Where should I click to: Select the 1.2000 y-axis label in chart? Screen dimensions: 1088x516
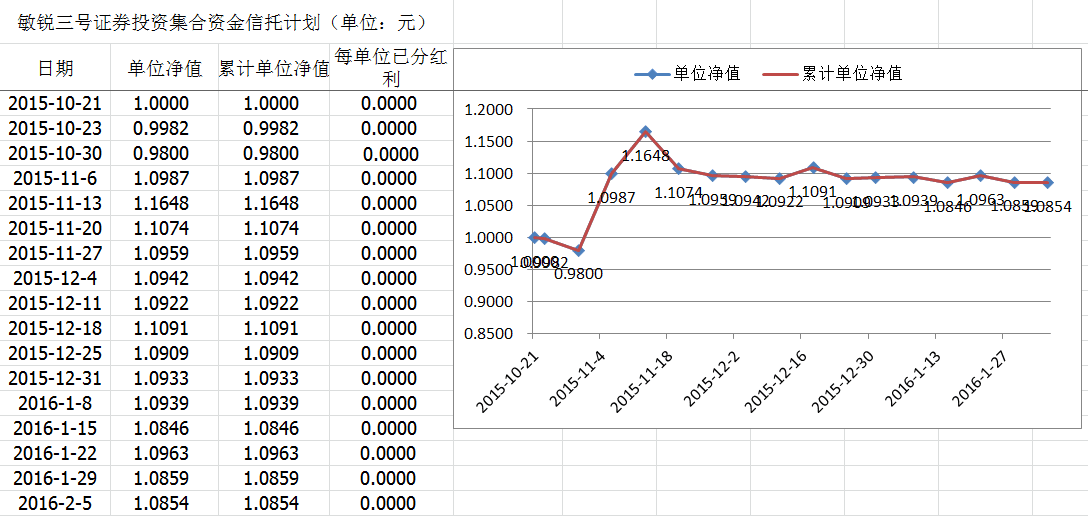click(488, 110)
